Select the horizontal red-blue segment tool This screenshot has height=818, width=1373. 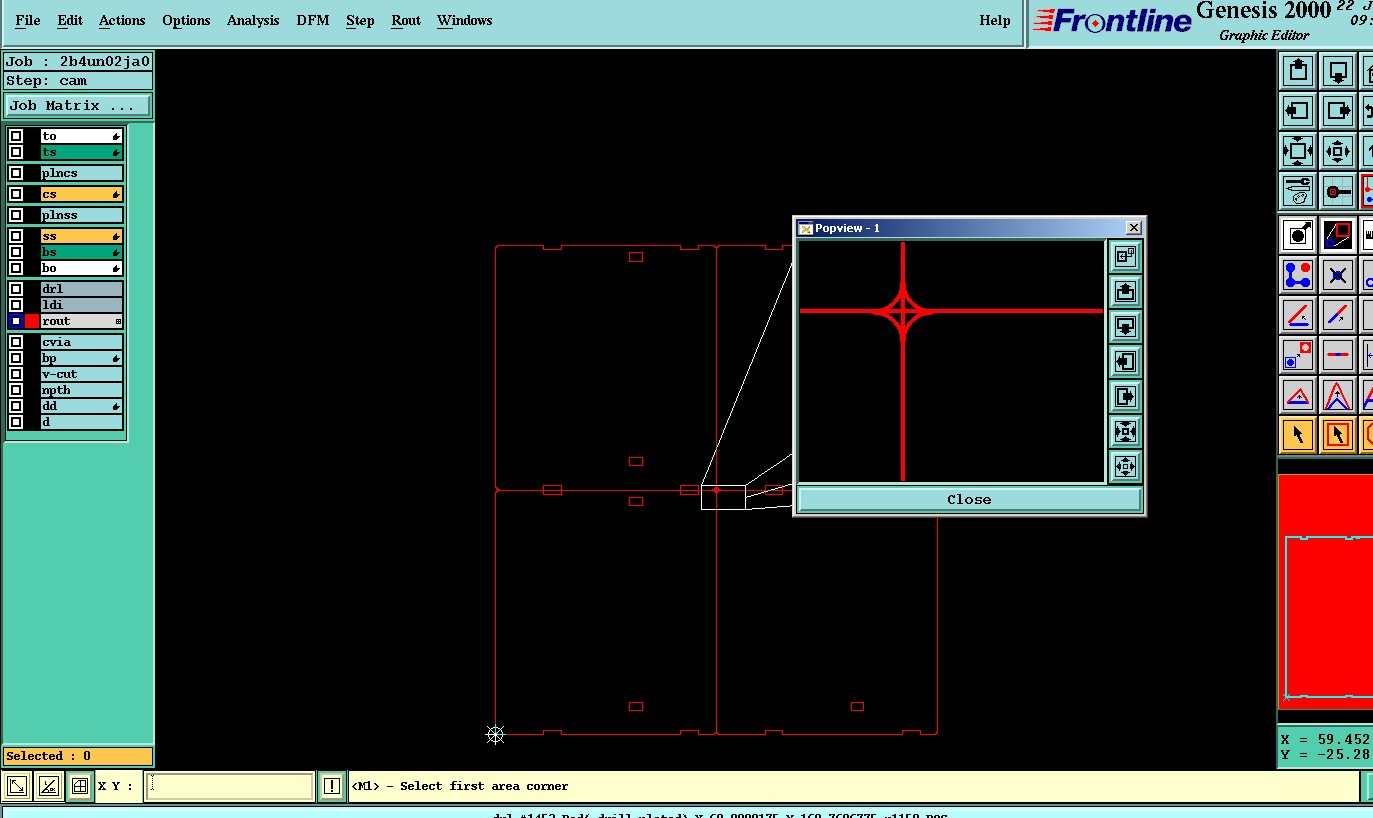1338,355
